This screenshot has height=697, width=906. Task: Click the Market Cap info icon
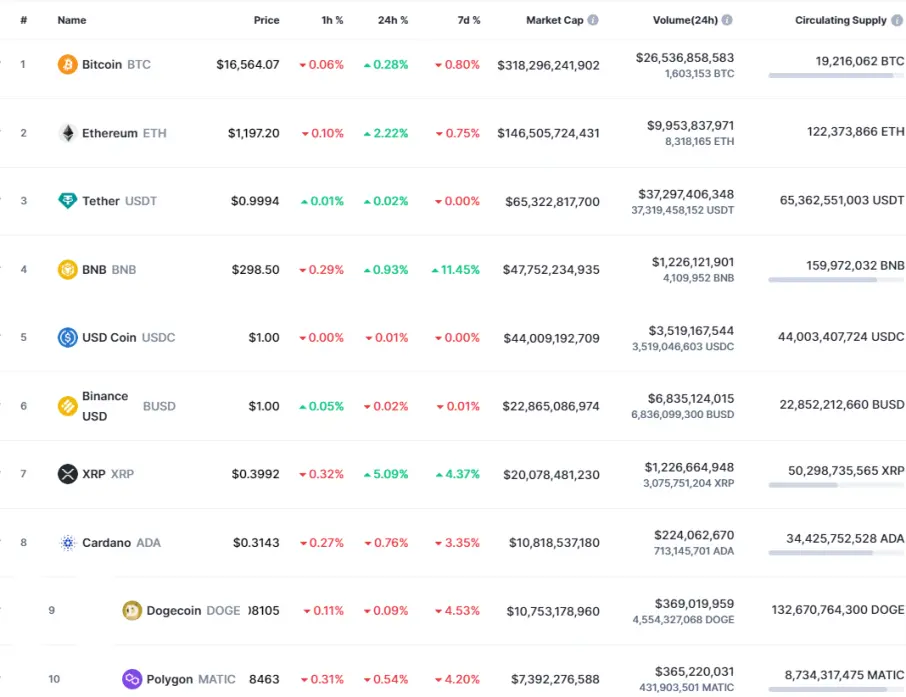593,20
